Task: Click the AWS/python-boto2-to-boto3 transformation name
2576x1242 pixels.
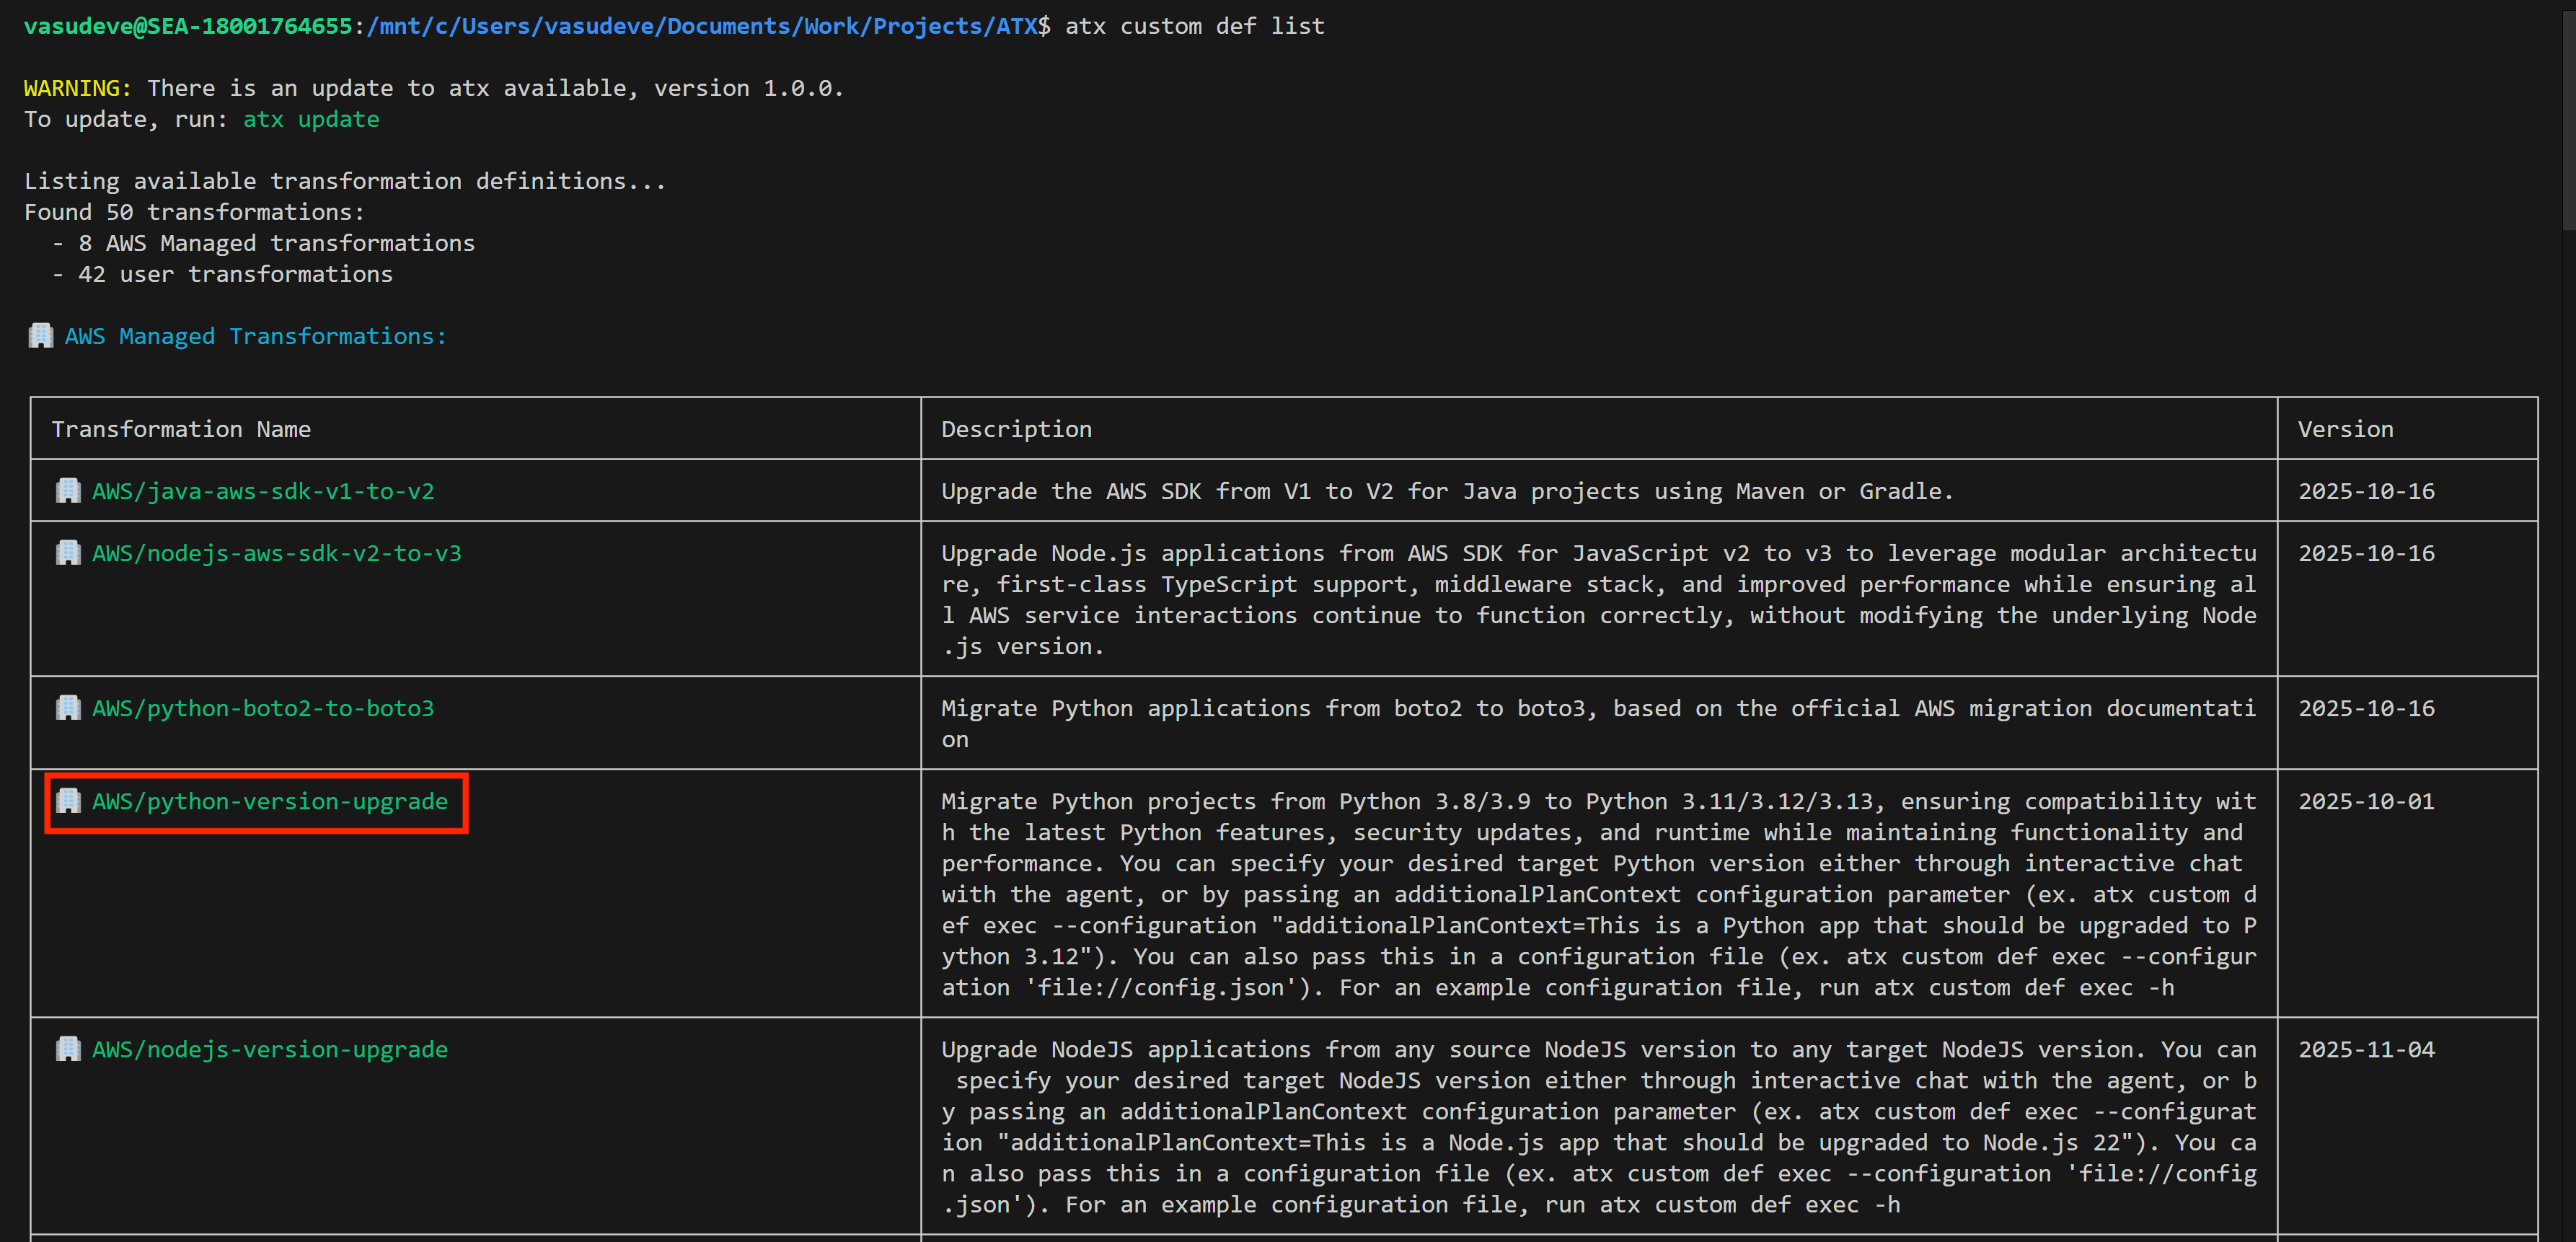Action: point(263,708)
